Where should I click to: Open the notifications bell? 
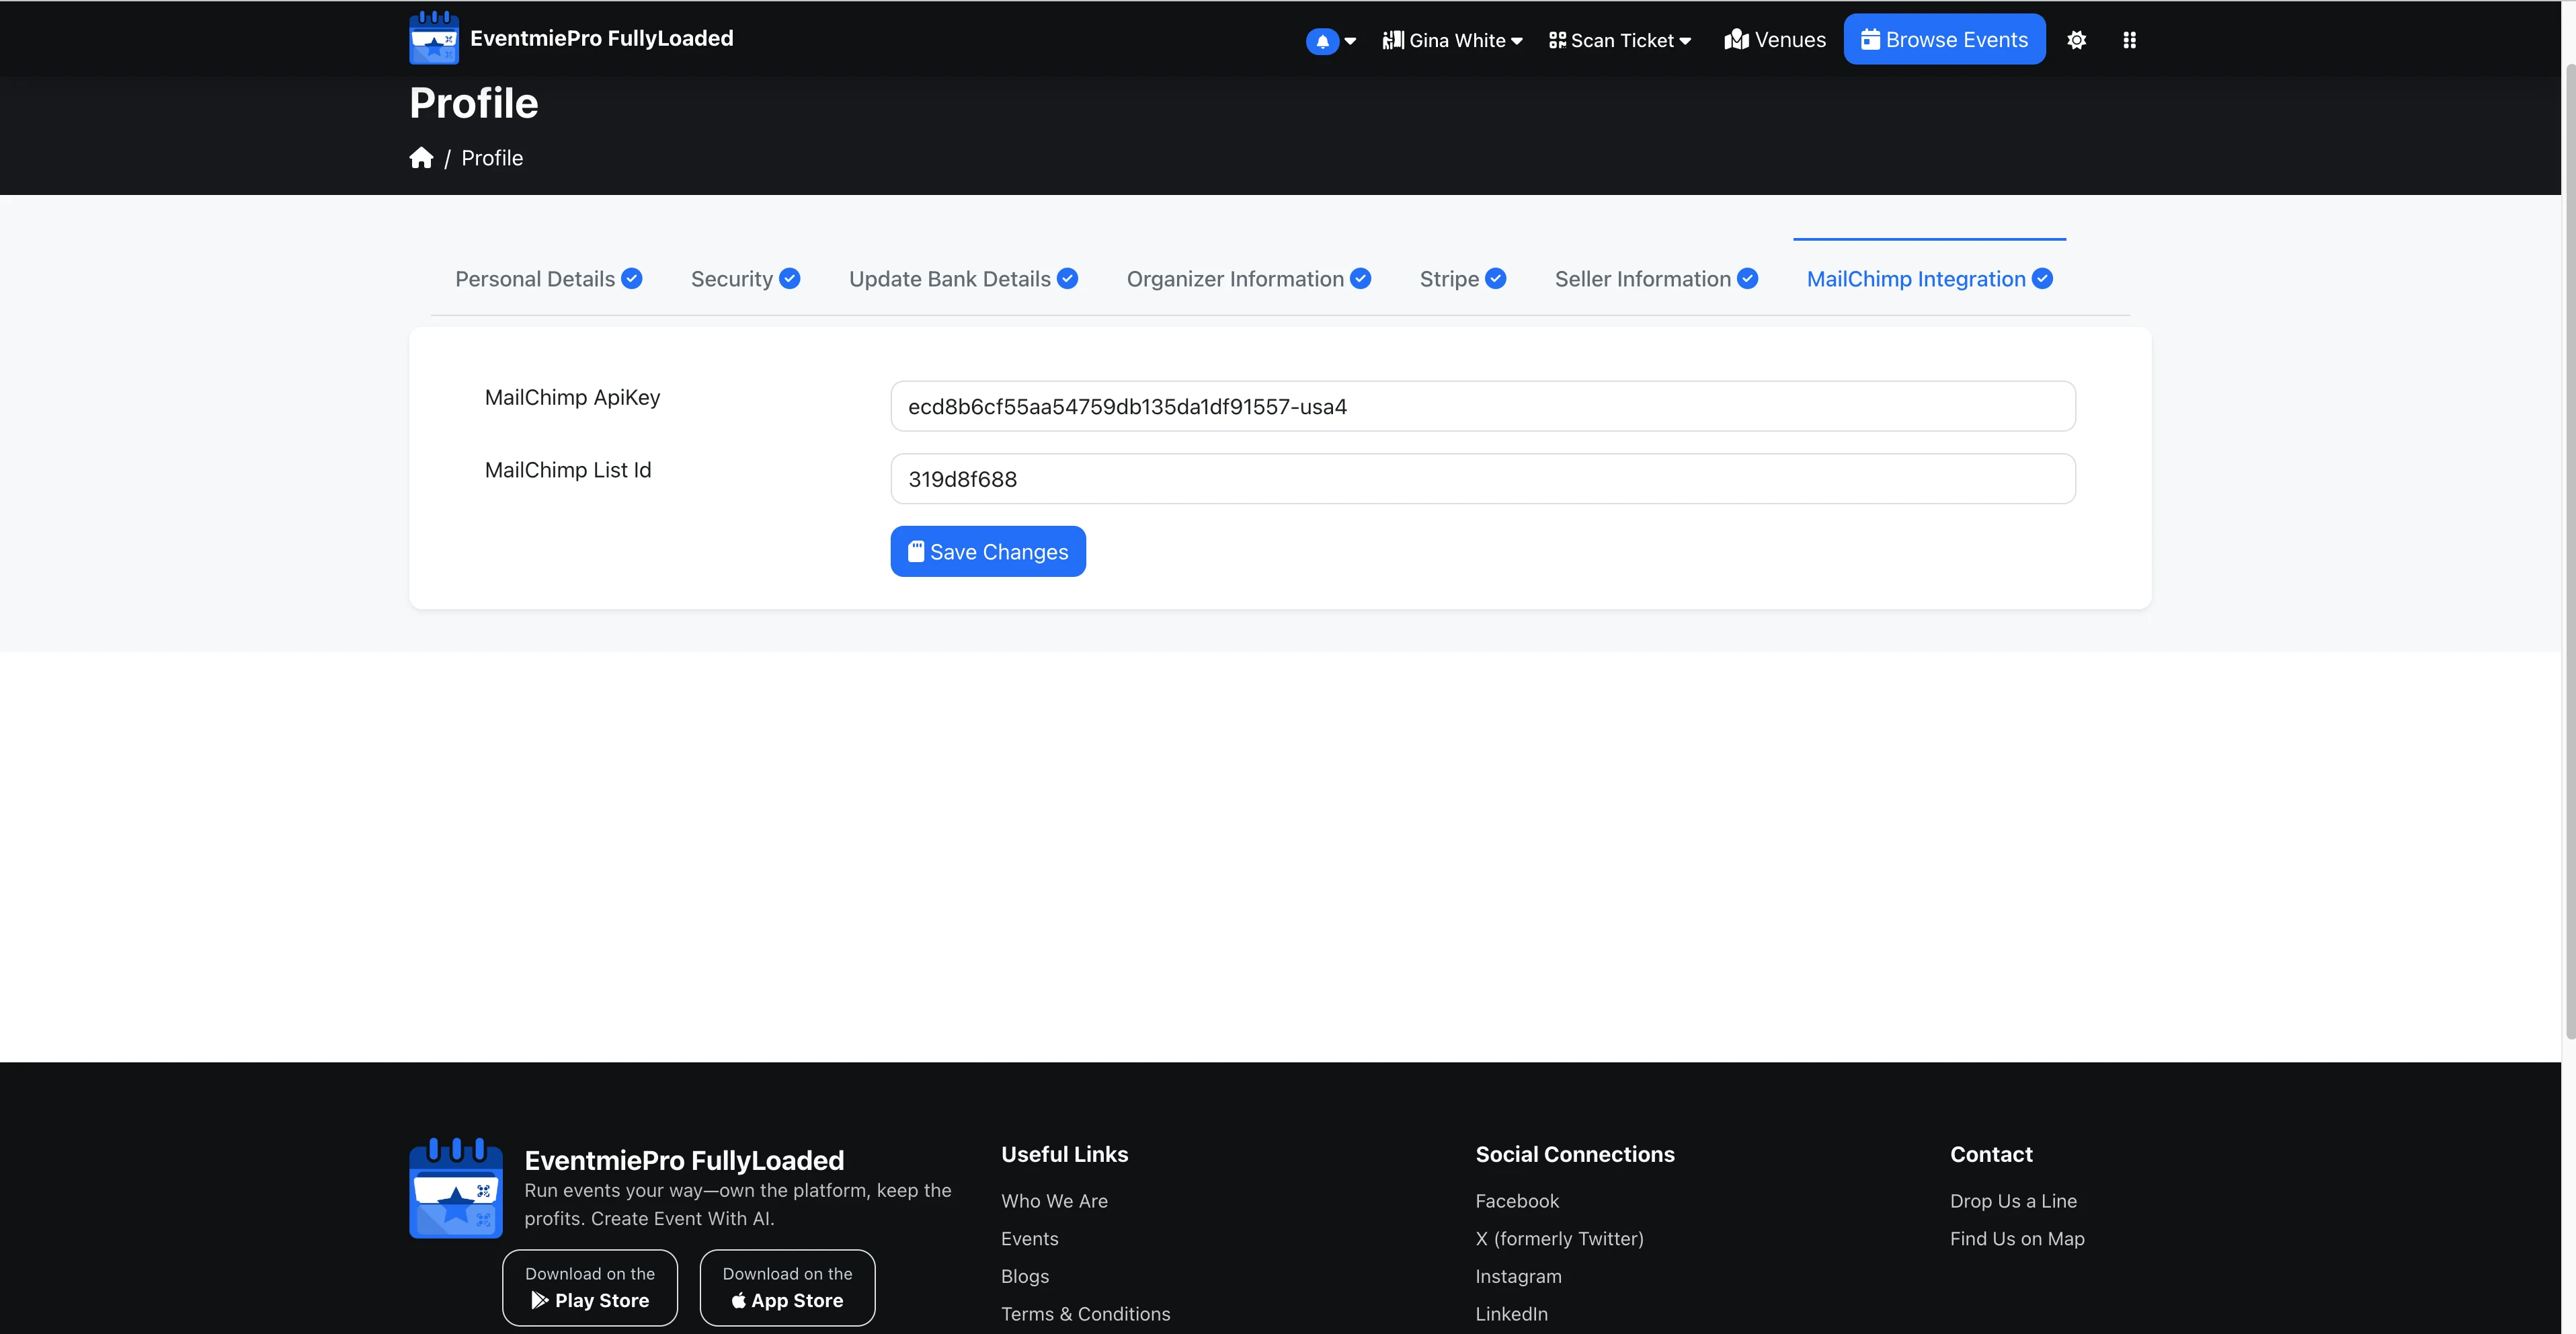[1322, 41]
